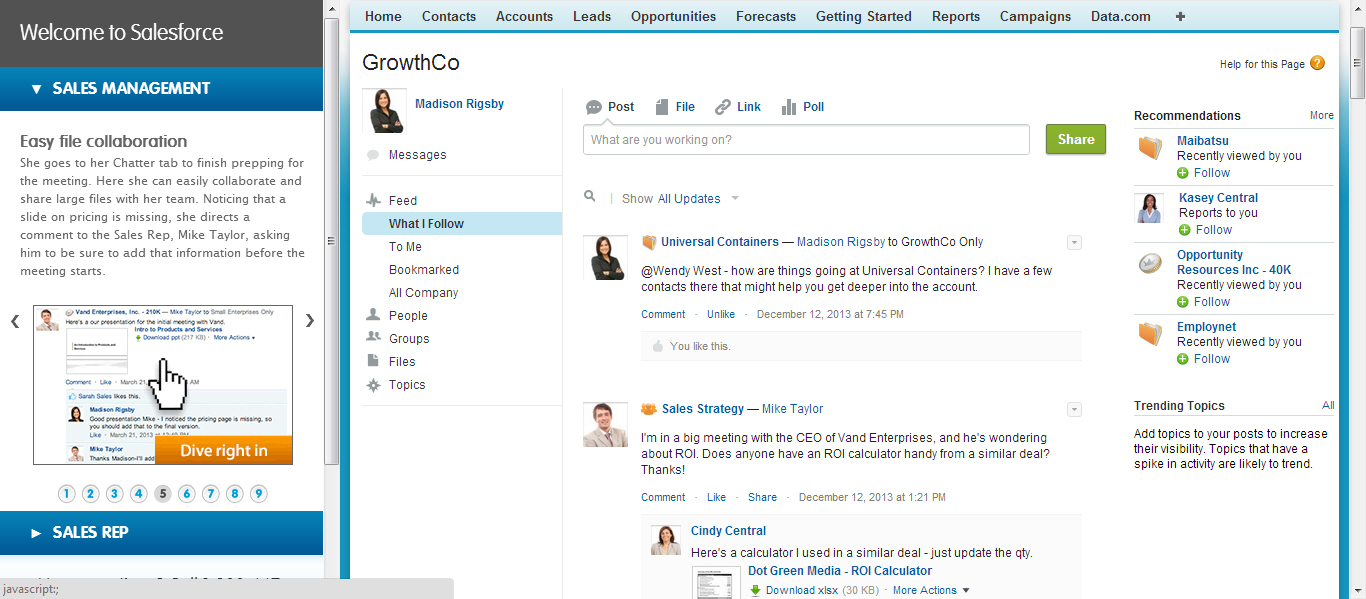Viewport: 1366px width, 599px height.
Task: Click the Link post type icon
Action: pos(723,107)
